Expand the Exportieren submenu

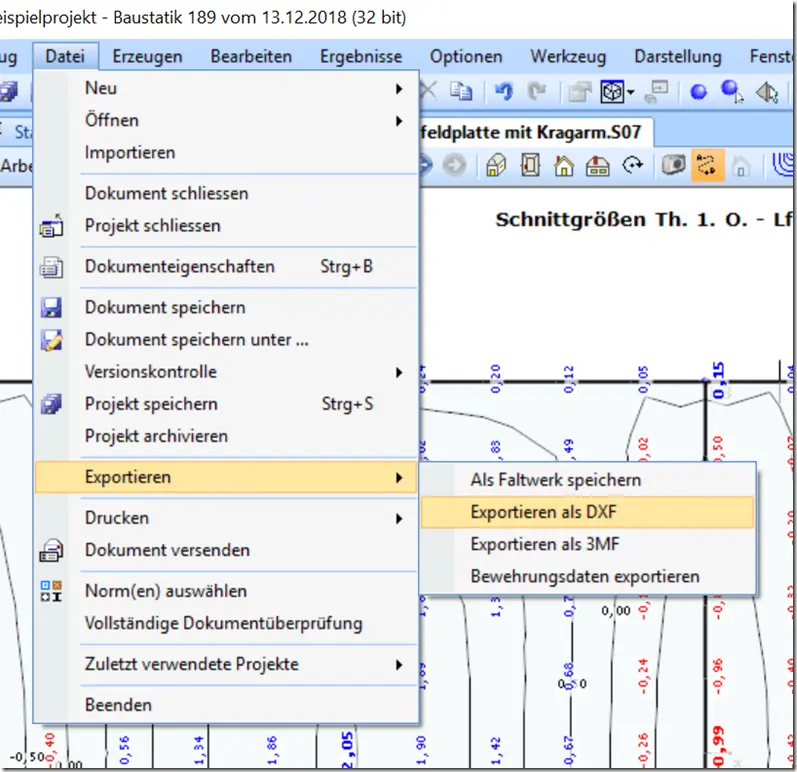[x=227, y=477]
